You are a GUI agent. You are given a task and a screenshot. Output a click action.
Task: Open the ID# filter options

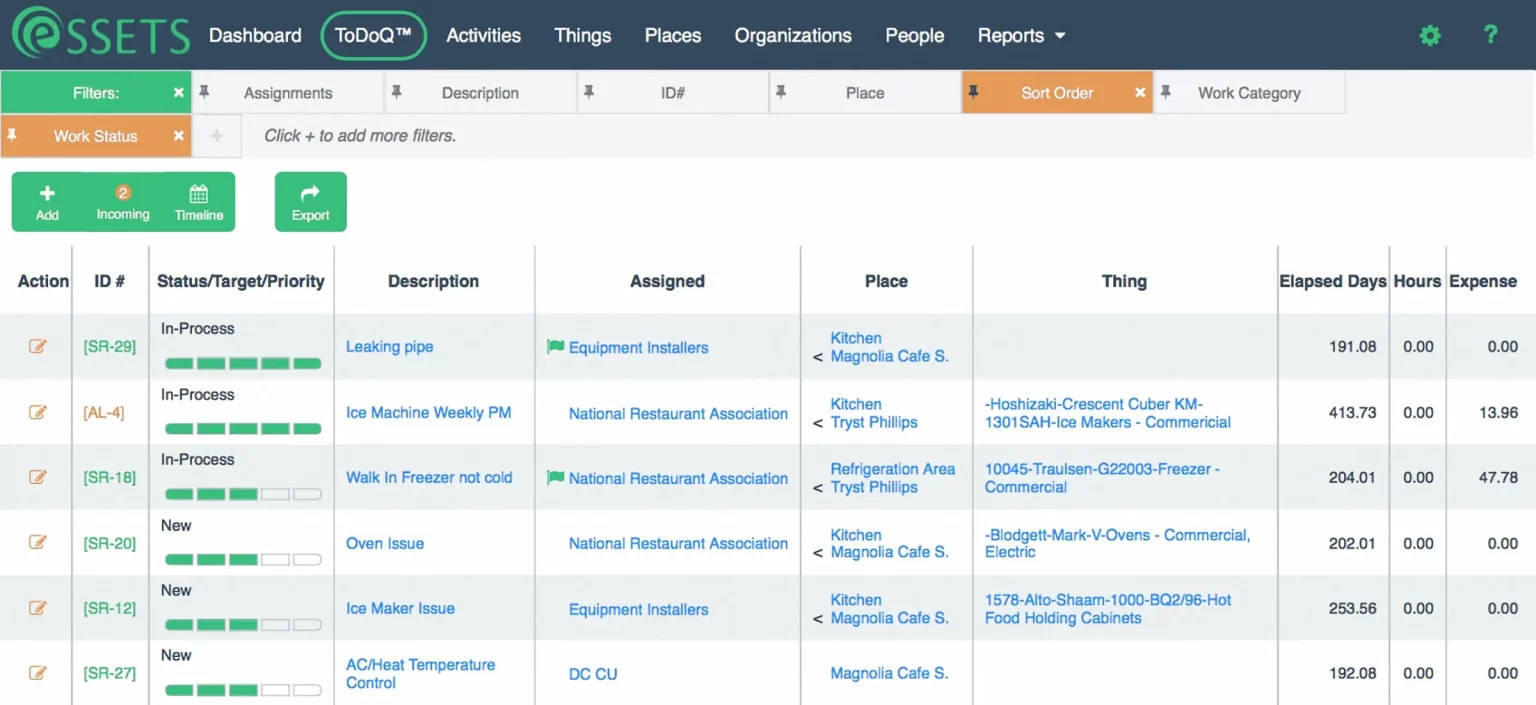pos(673,93)
